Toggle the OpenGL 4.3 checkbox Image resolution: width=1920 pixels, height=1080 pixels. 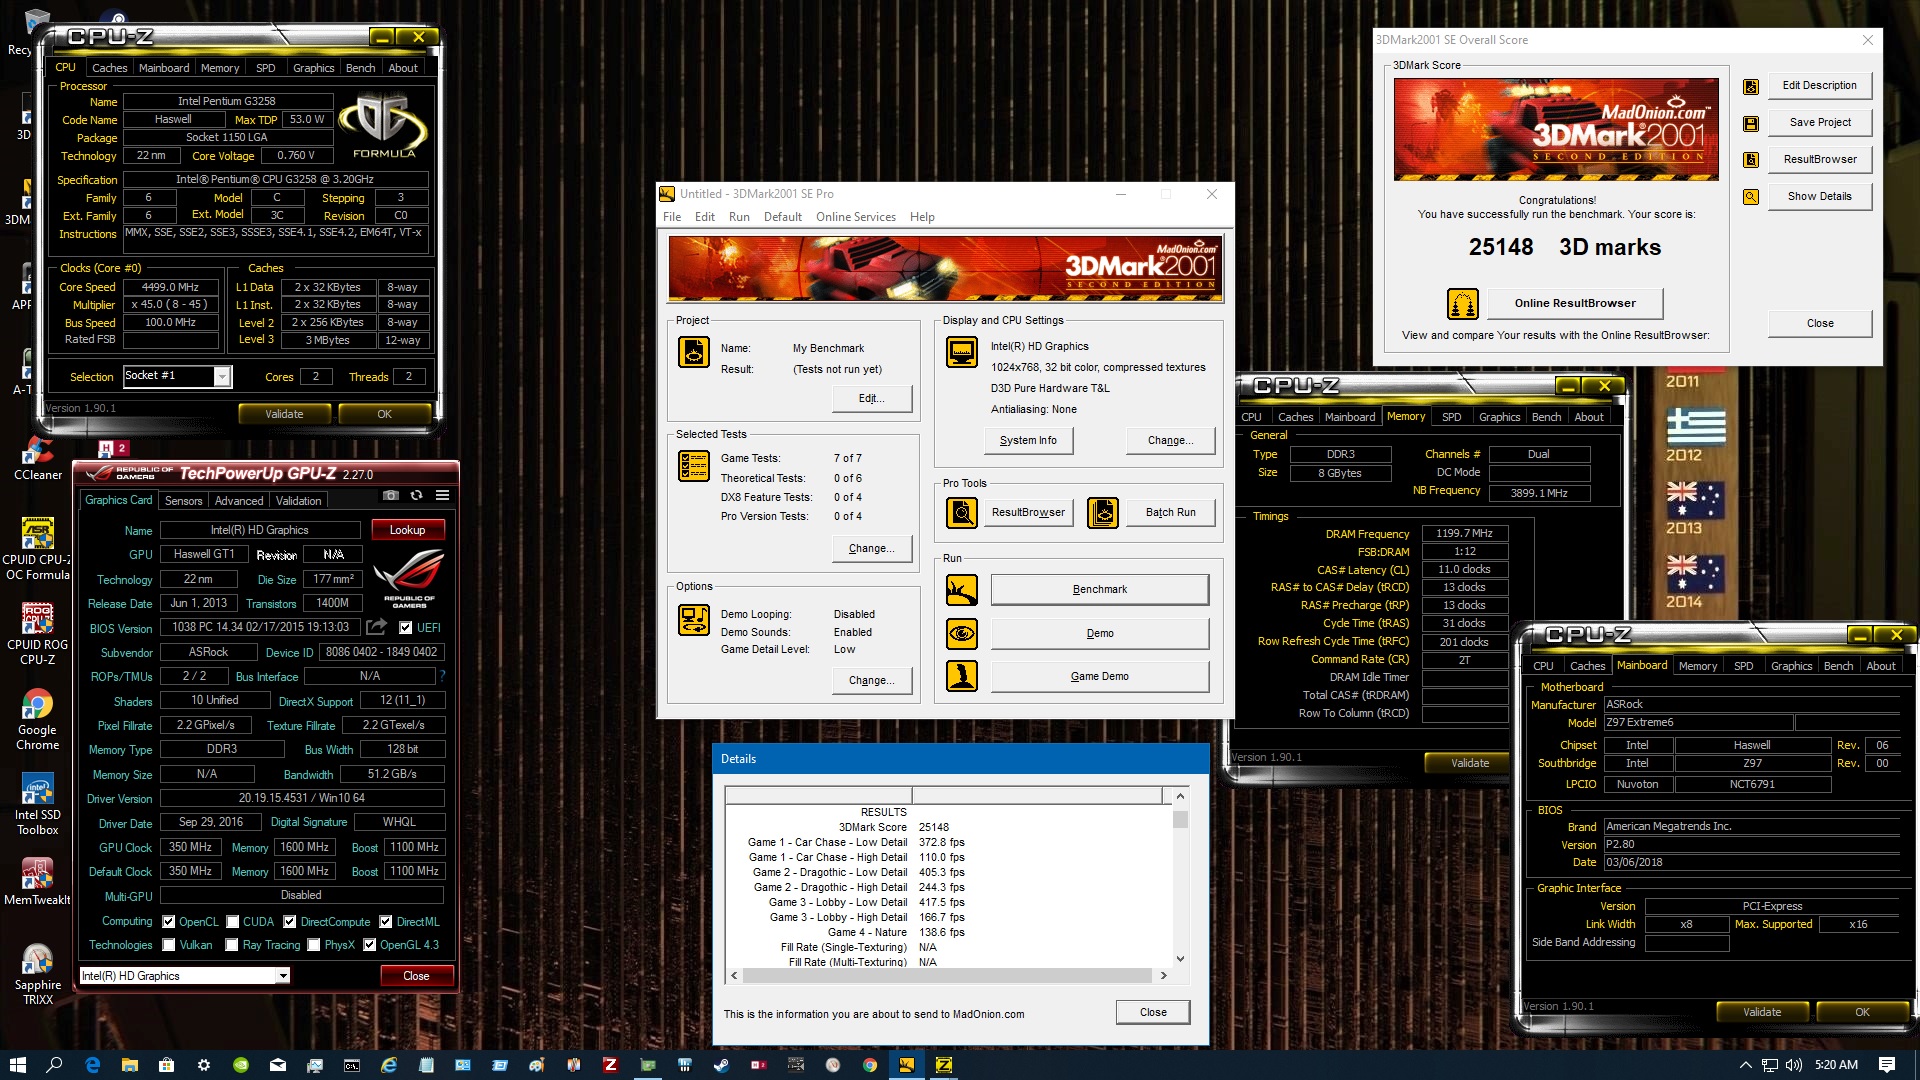370,945
